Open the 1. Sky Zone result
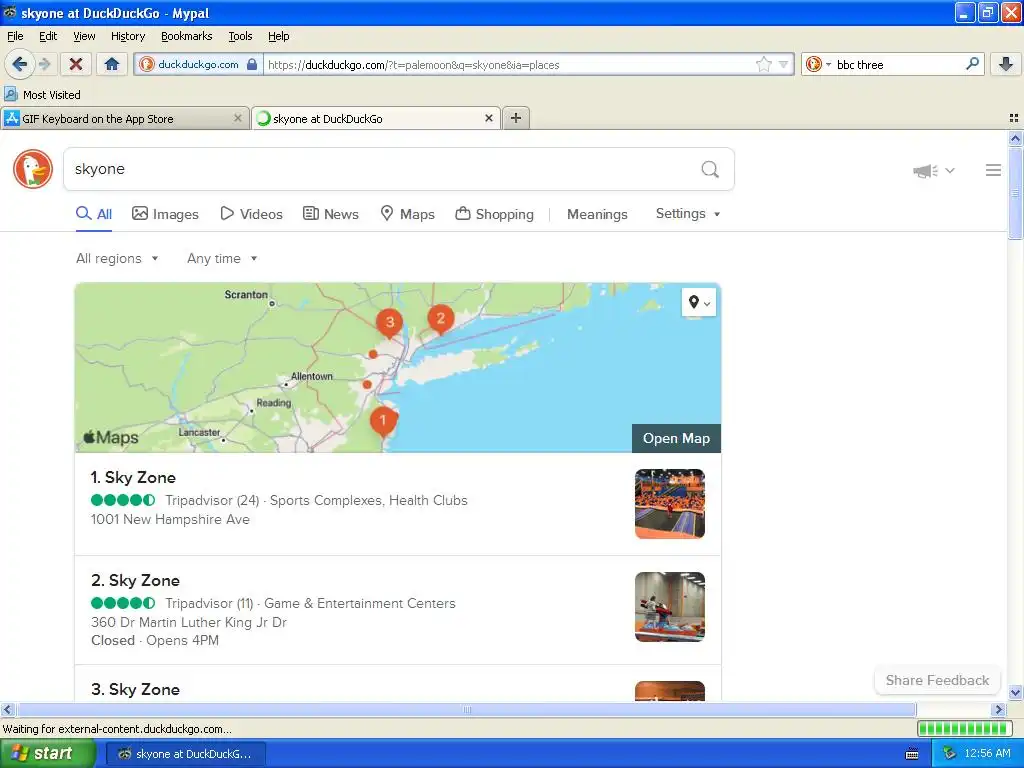This screenshot has height=768, width=1024. [133, 477]
